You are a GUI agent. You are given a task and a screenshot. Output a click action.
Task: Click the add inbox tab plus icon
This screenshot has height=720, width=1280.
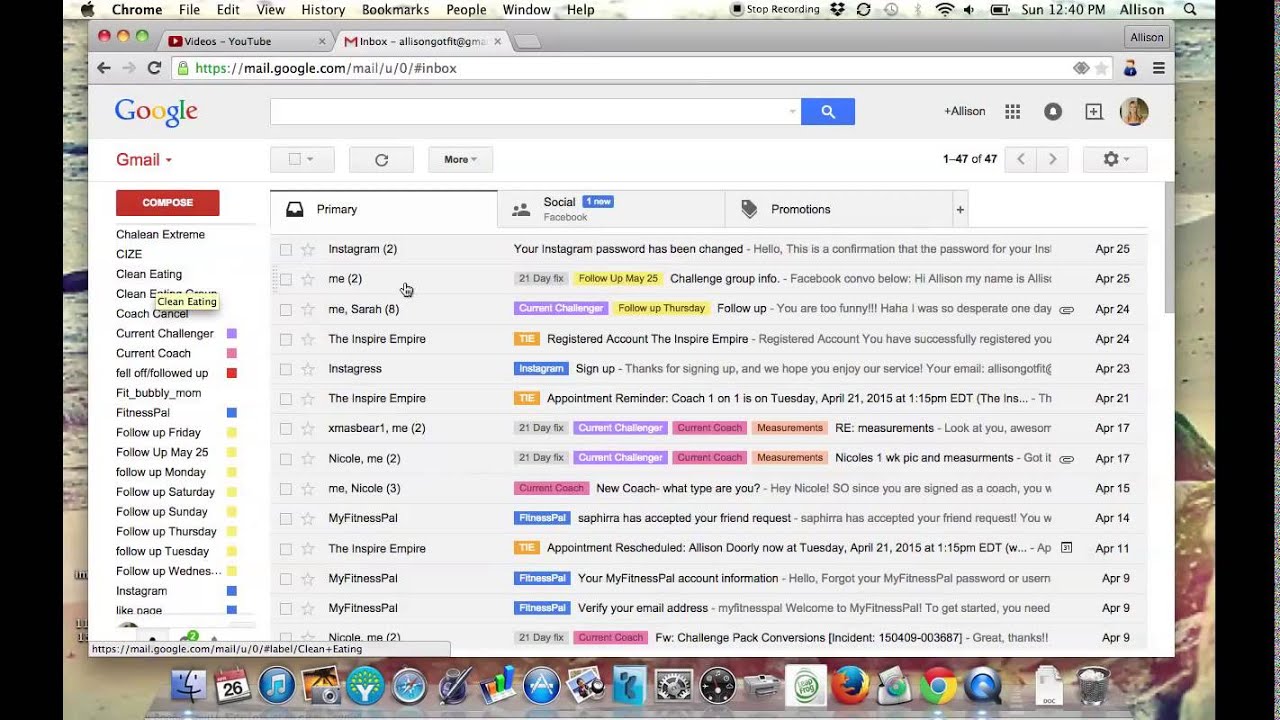click(x=960, y=209)
